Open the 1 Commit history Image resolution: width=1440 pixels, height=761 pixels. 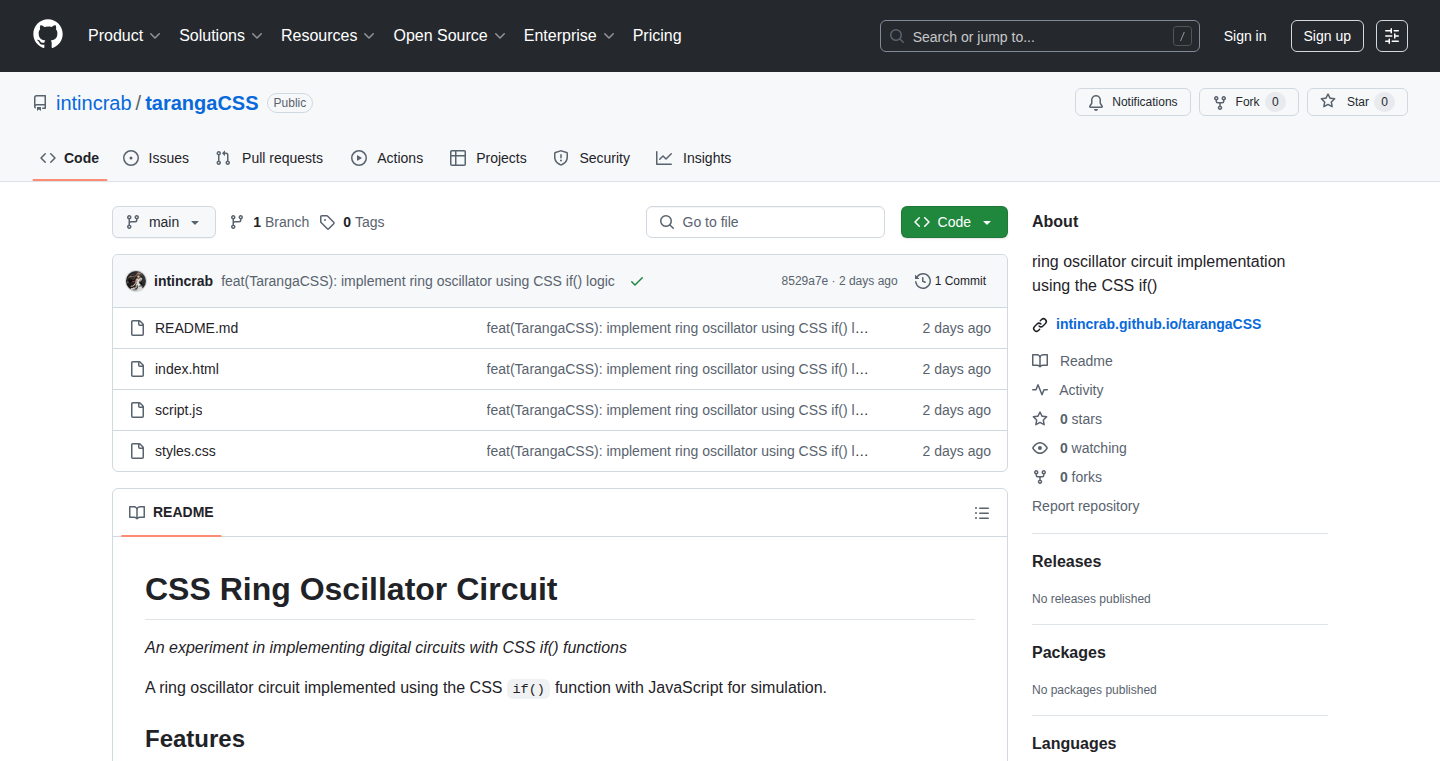click(951, 281)
